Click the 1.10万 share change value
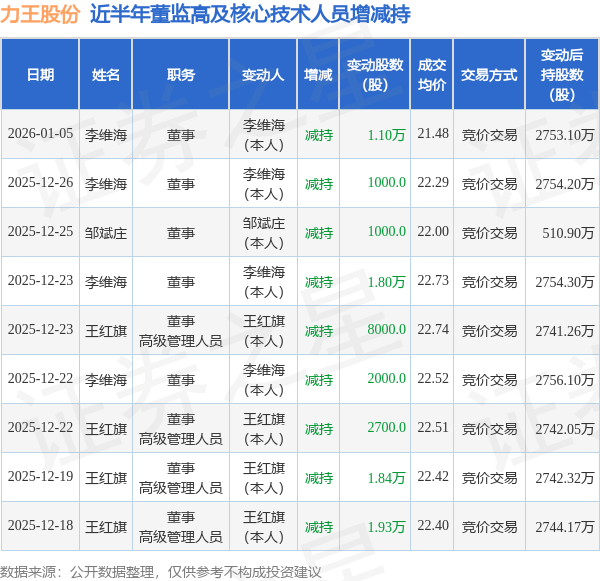The height and width of the screenshot is (581, 600). pyautogui.click(x=386, y=135)
